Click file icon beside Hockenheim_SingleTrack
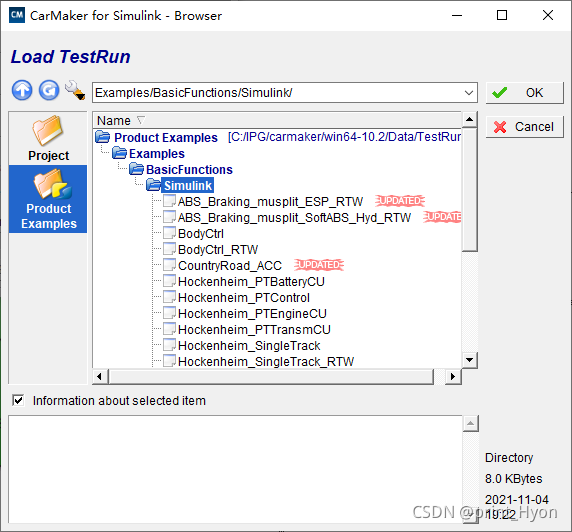 (169, 345)
